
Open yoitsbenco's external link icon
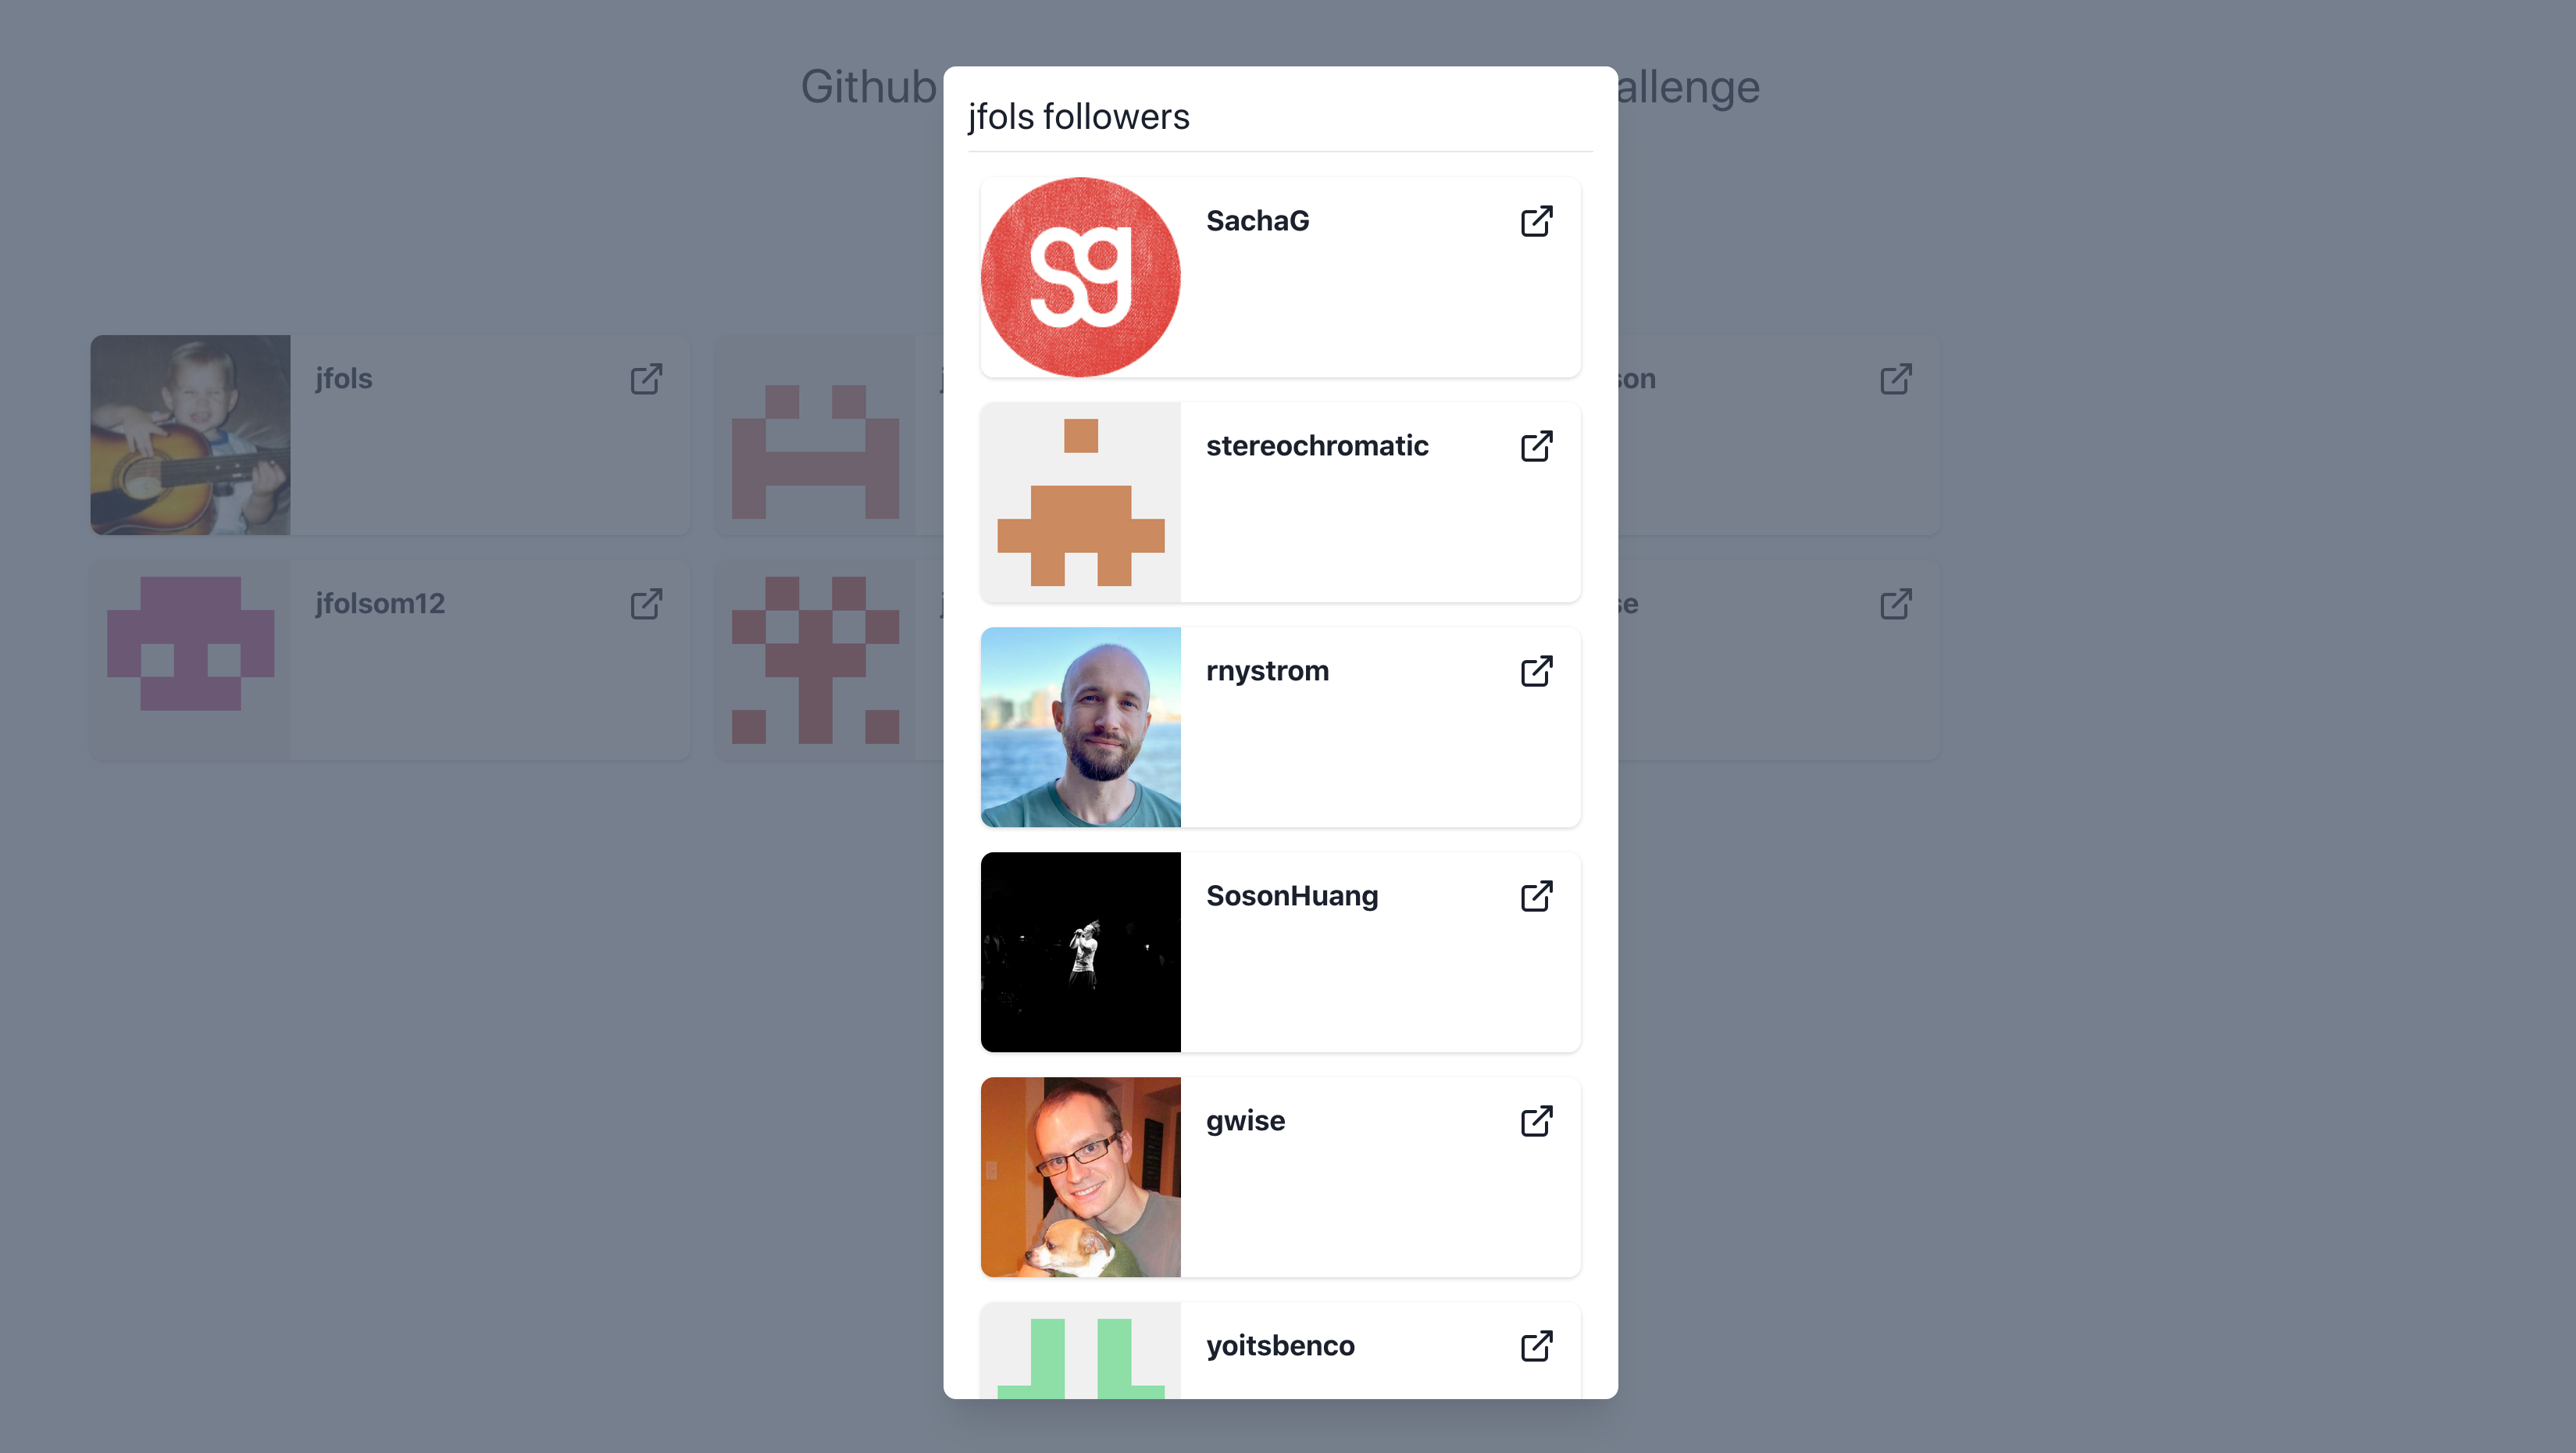1536,1346
